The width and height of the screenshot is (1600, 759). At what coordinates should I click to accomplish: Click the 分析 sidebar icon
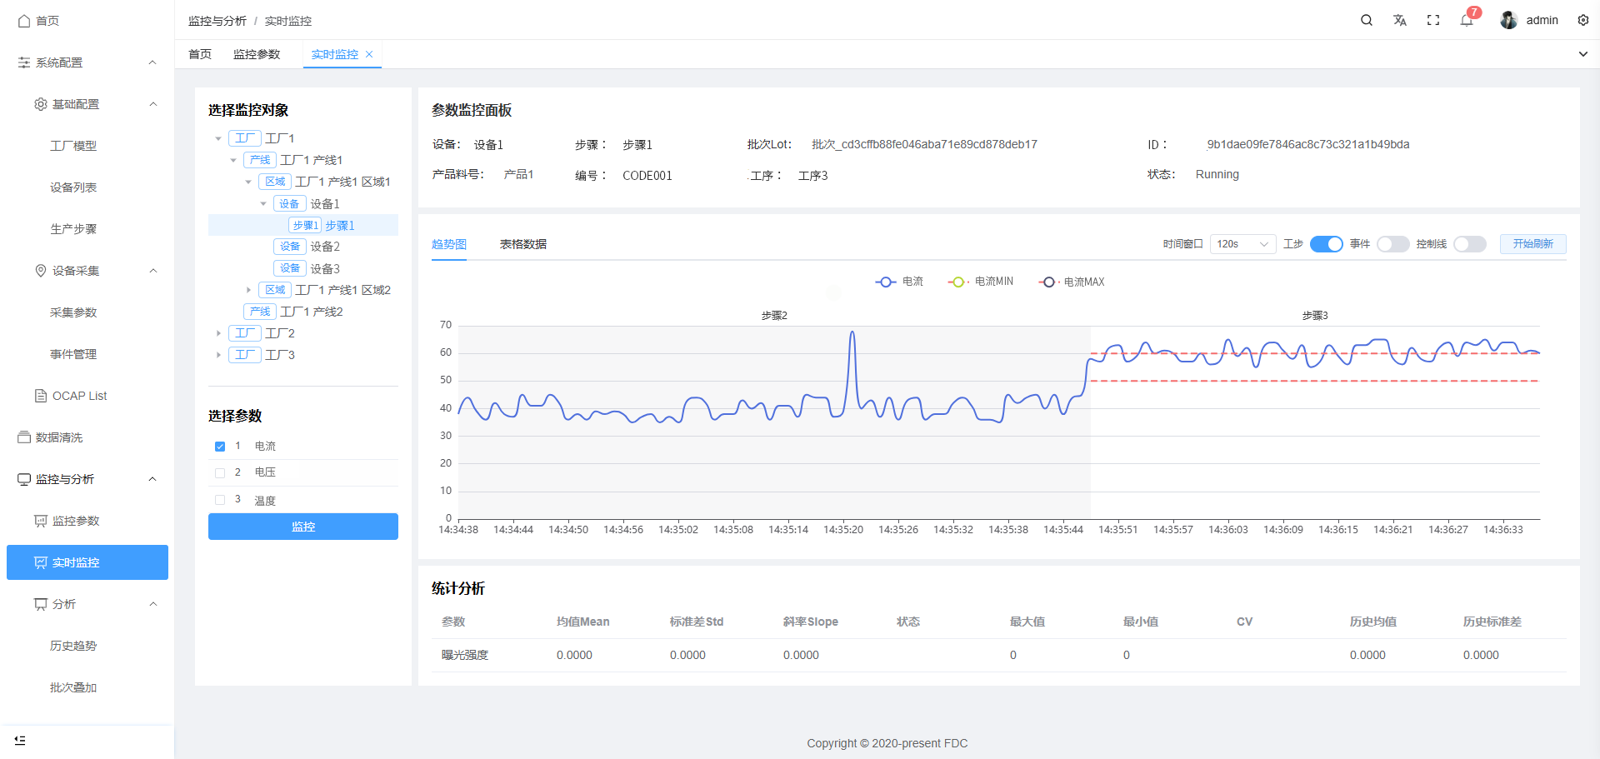coord(41,604)
